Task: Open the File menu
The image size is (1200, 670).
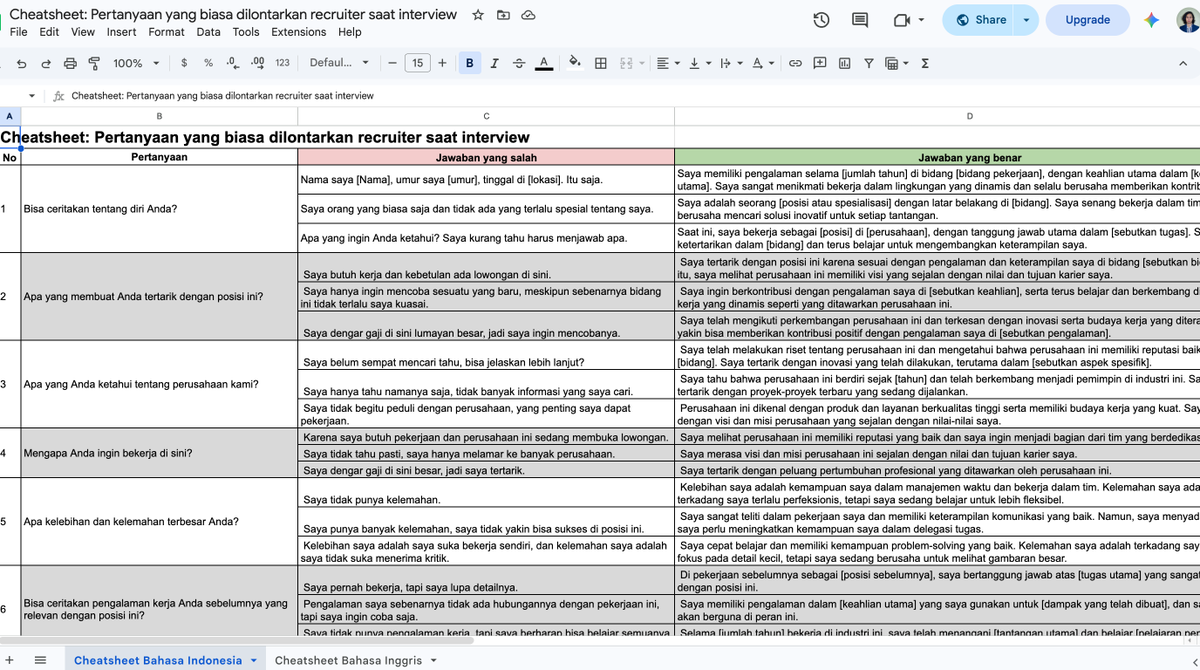Action: point(19,32)
